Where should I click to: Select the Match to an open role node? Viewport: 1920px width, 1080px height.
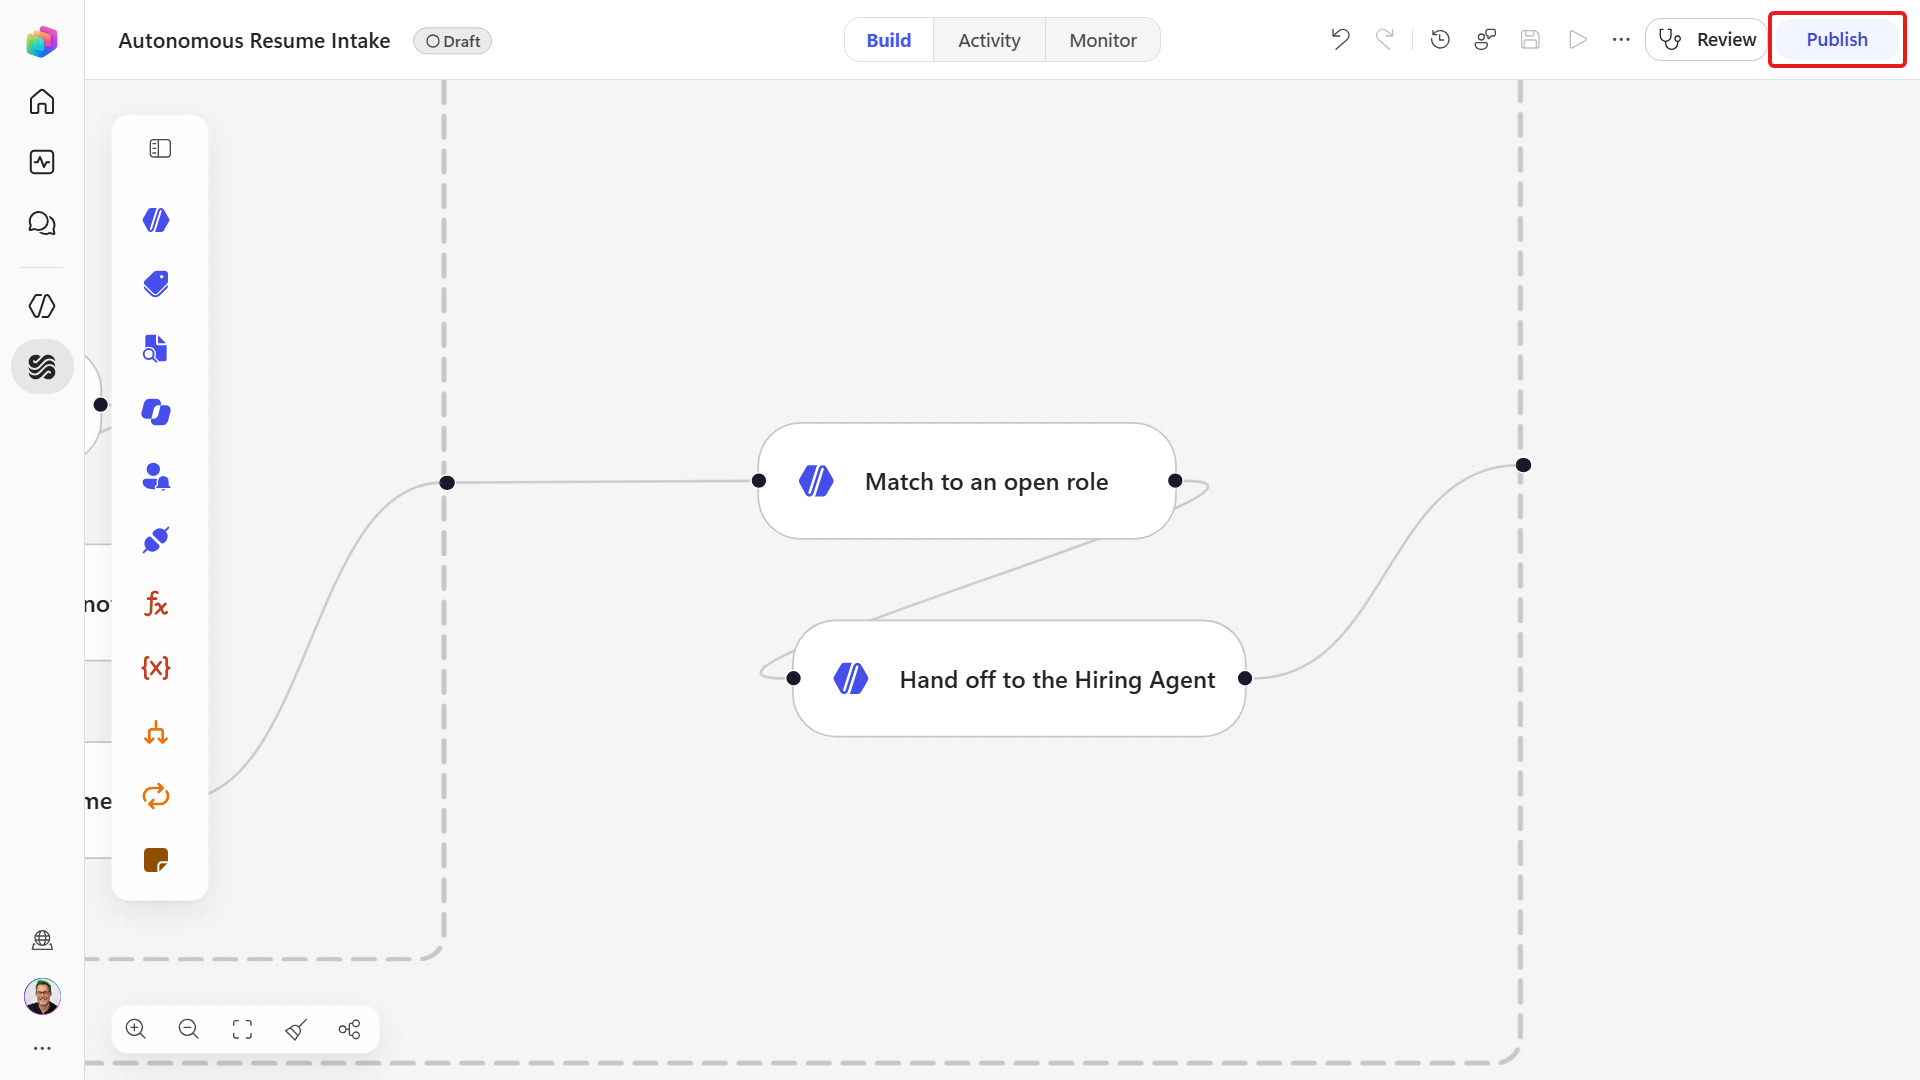point(967,481)
